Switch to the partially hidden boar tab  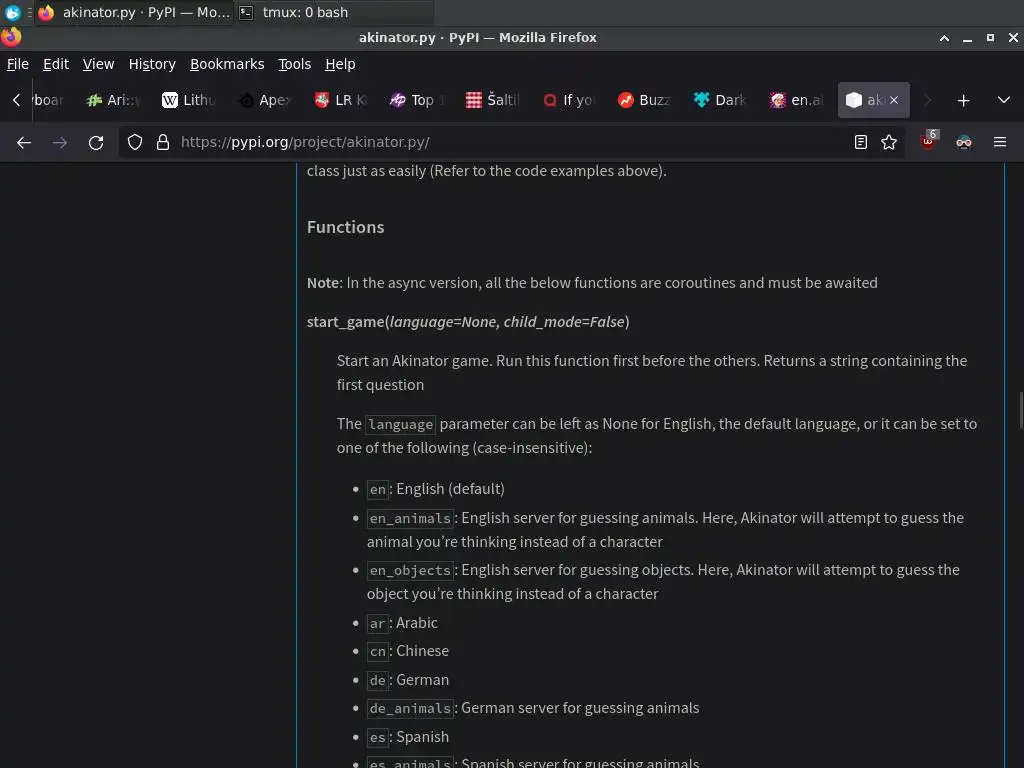click(49, 100)
